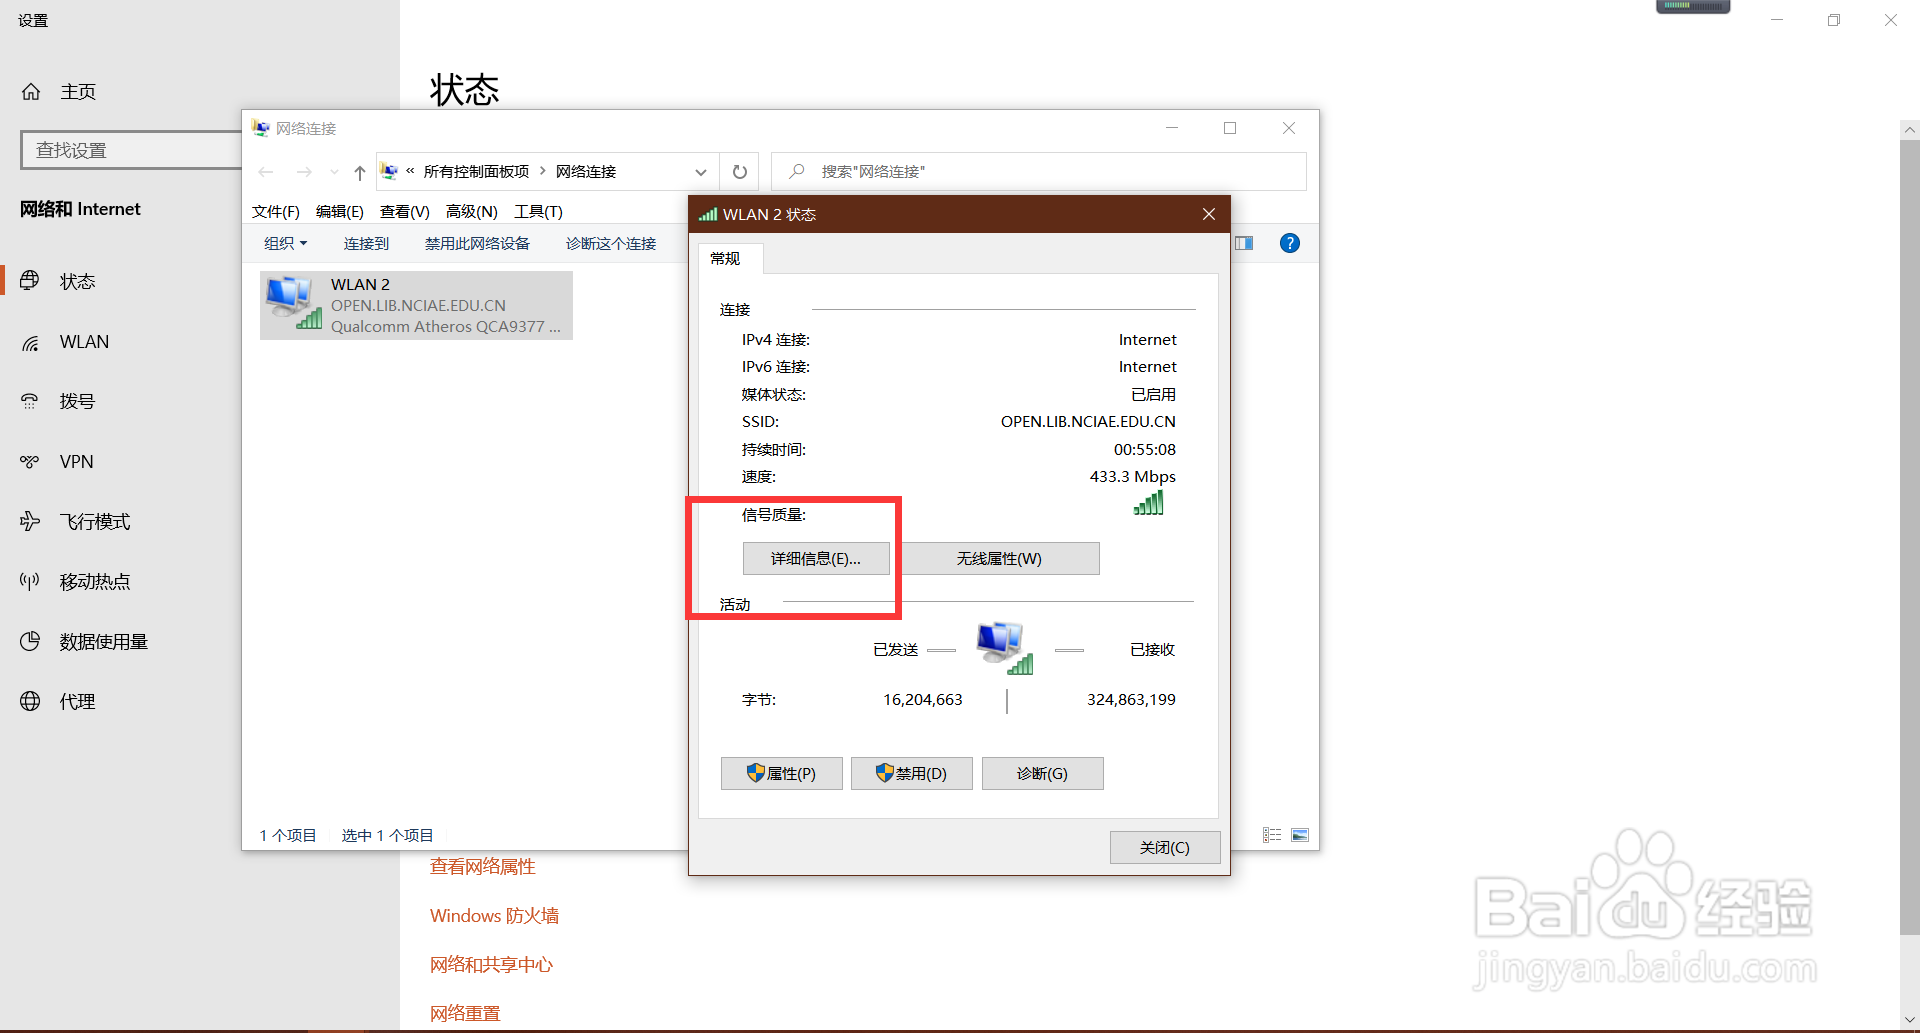Click 无线属性(W) button
The image size is (1920, 1033).
tap(999, 558)
